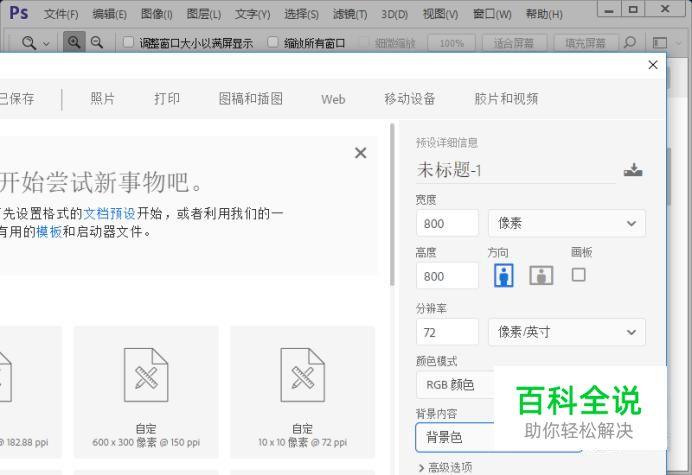The height and width of the screenshot is (475, 692).
Task: Open the 滤镜(T) menu
Action: [x=350, y=14]
